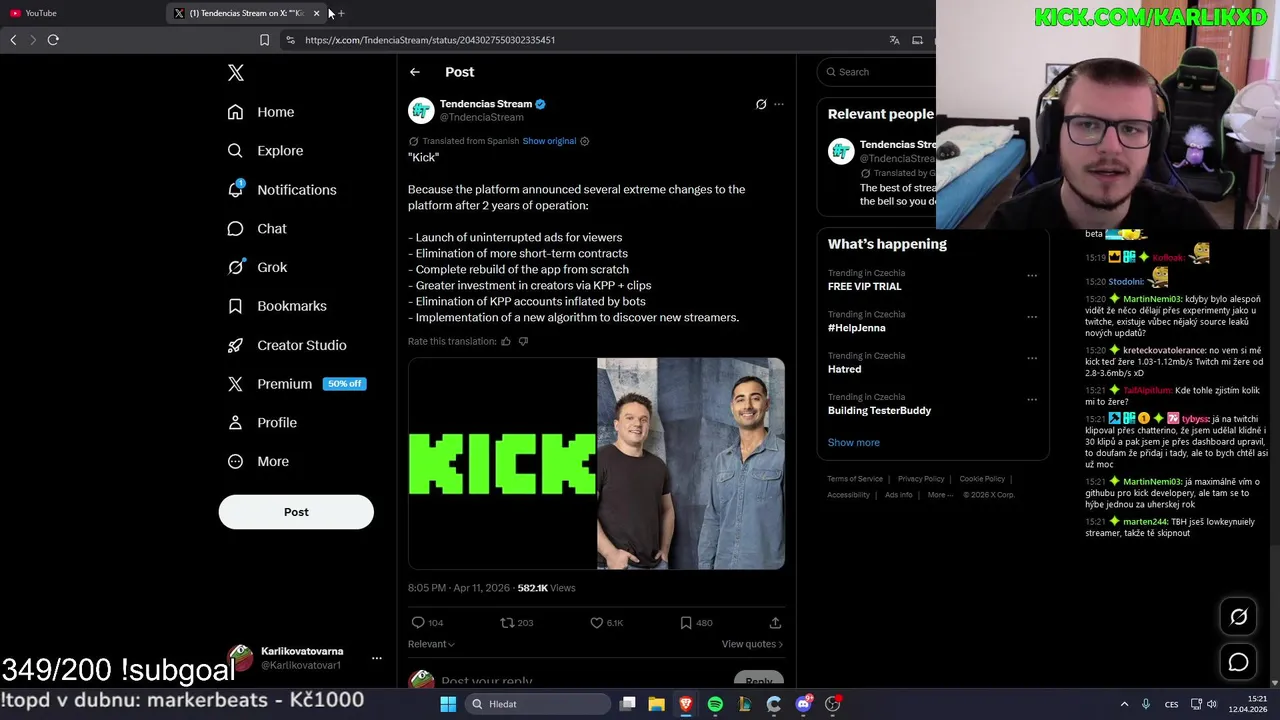Open the #HelpJenna trend
1280x720 pixels.
(856, 328)
